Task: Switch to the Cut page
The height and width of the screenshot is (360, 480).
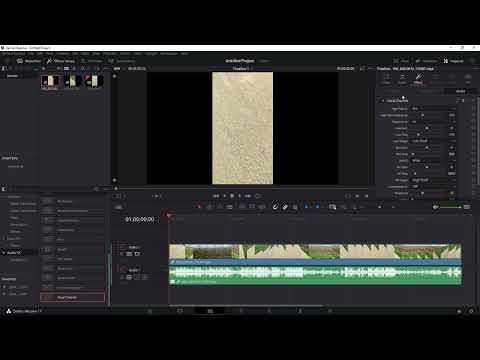Action: coord(180,311)
